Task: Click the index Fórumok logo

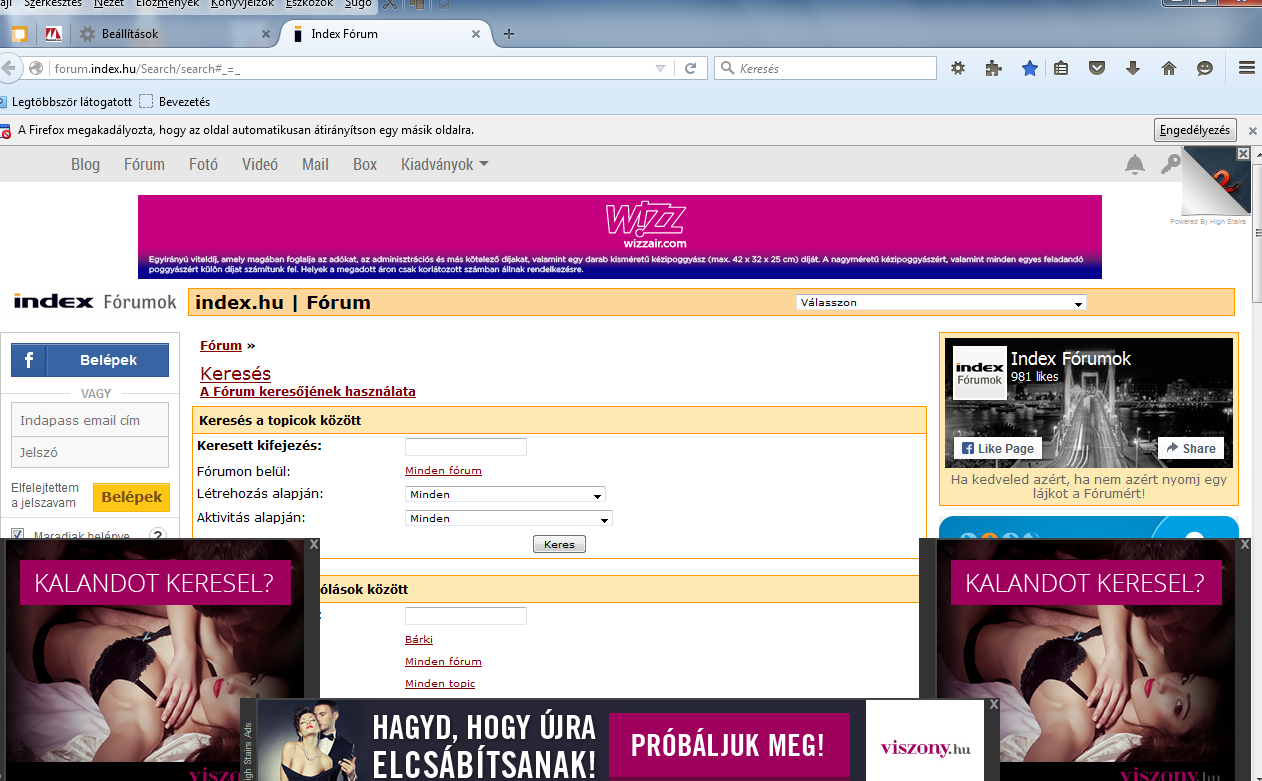Action: [x=95, y=301]
